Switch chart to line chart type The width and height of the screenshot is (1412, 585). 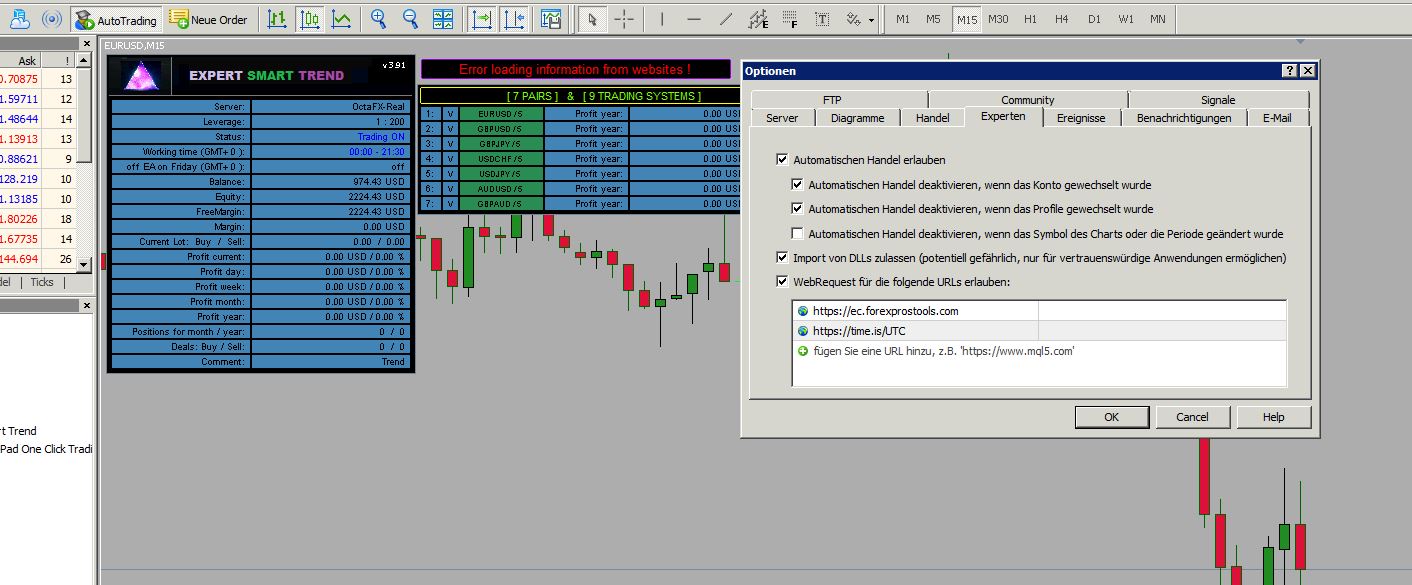tap(342, 19)
